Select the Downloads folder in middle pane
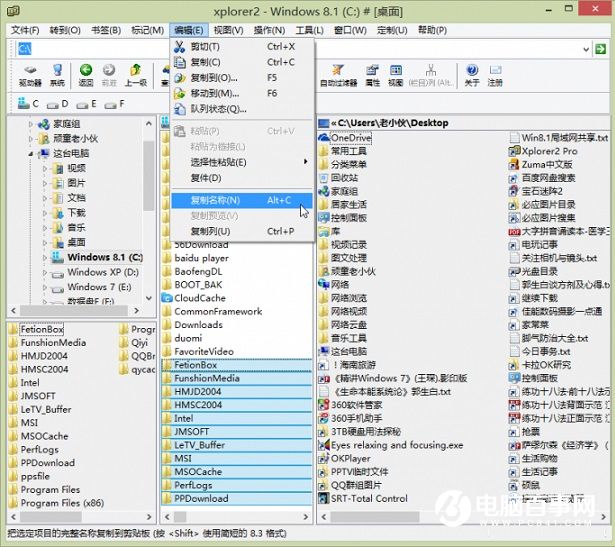Image resolution: width=615 pixels, height=547 pixels. point(198,325)
